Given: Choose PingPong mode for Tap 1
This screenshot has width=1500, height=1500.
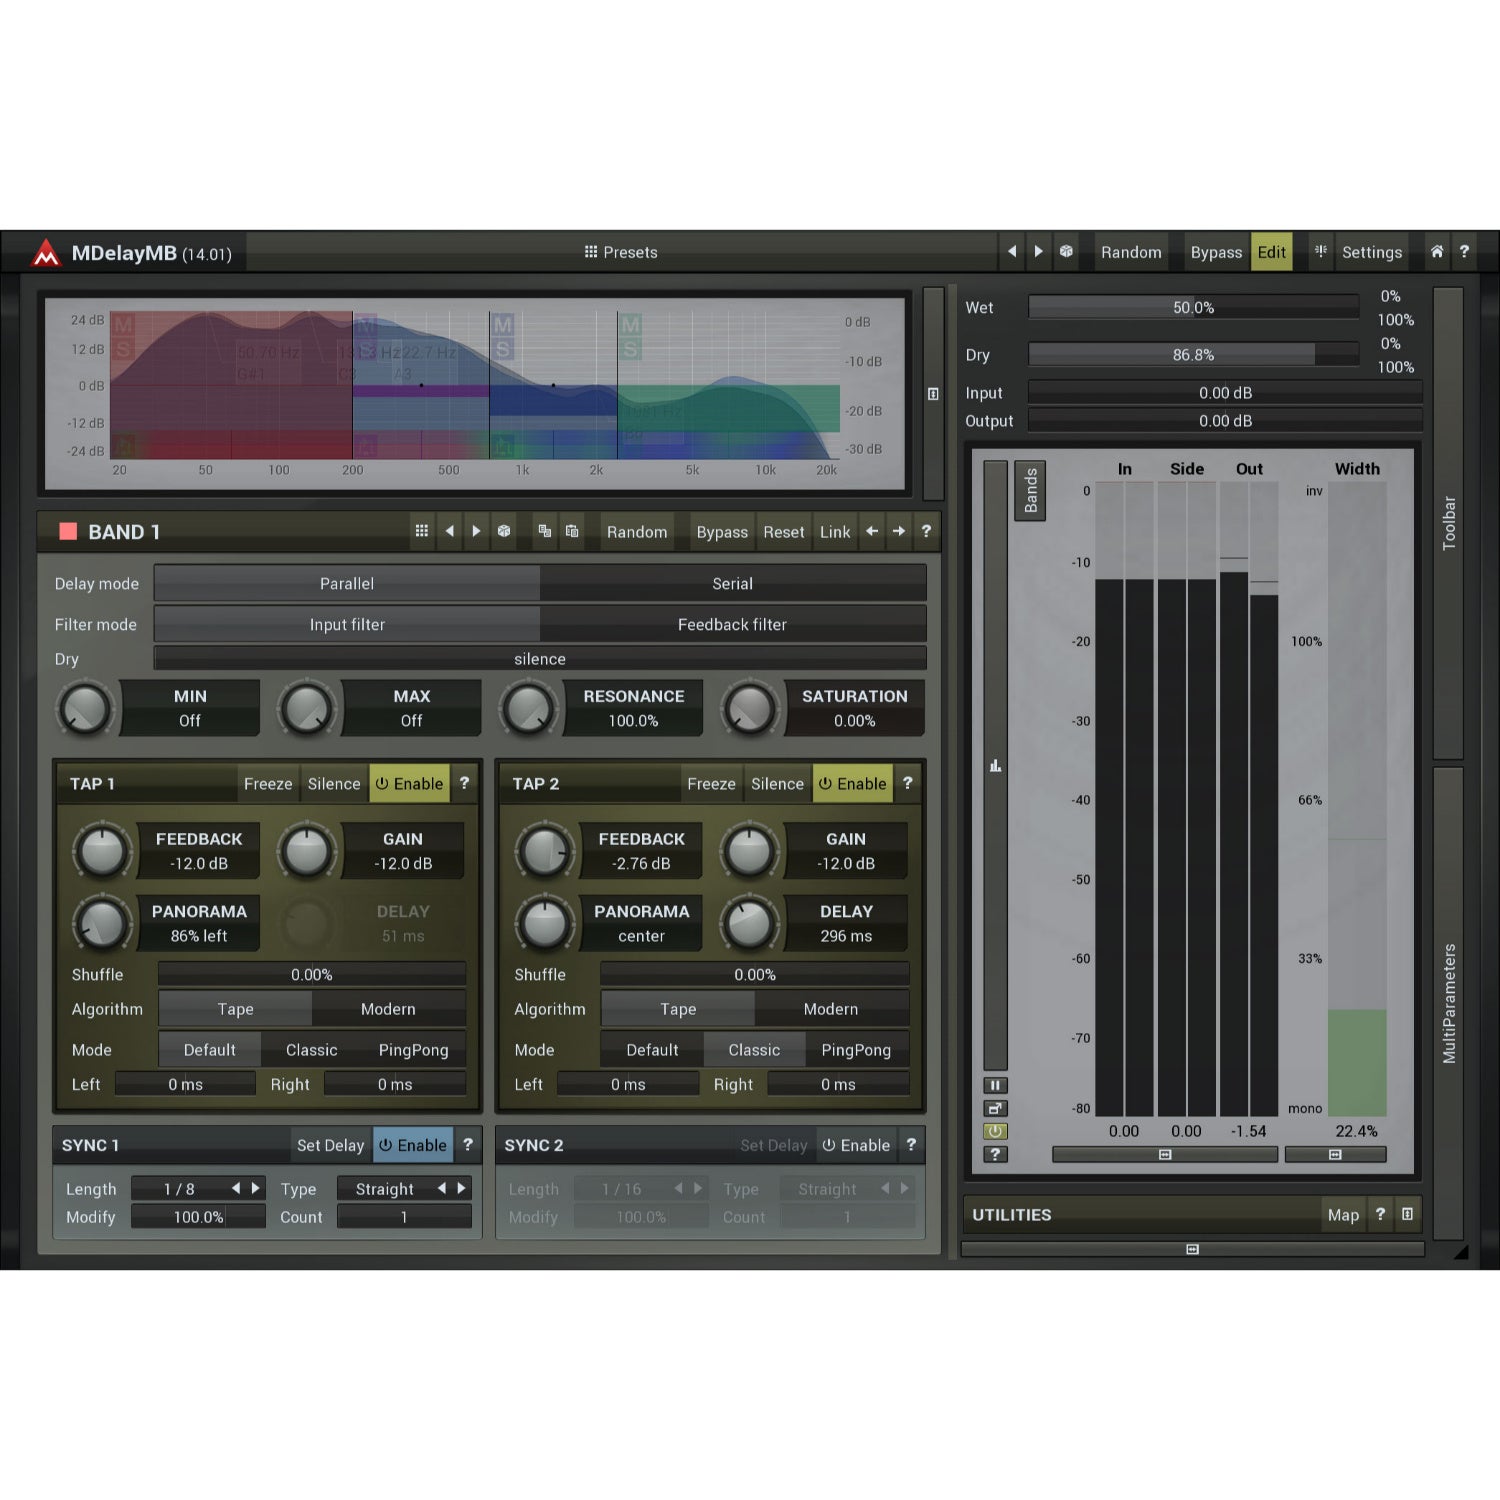Looking at the screenshot, I should pyautogui.click(x=414, y=1050).
